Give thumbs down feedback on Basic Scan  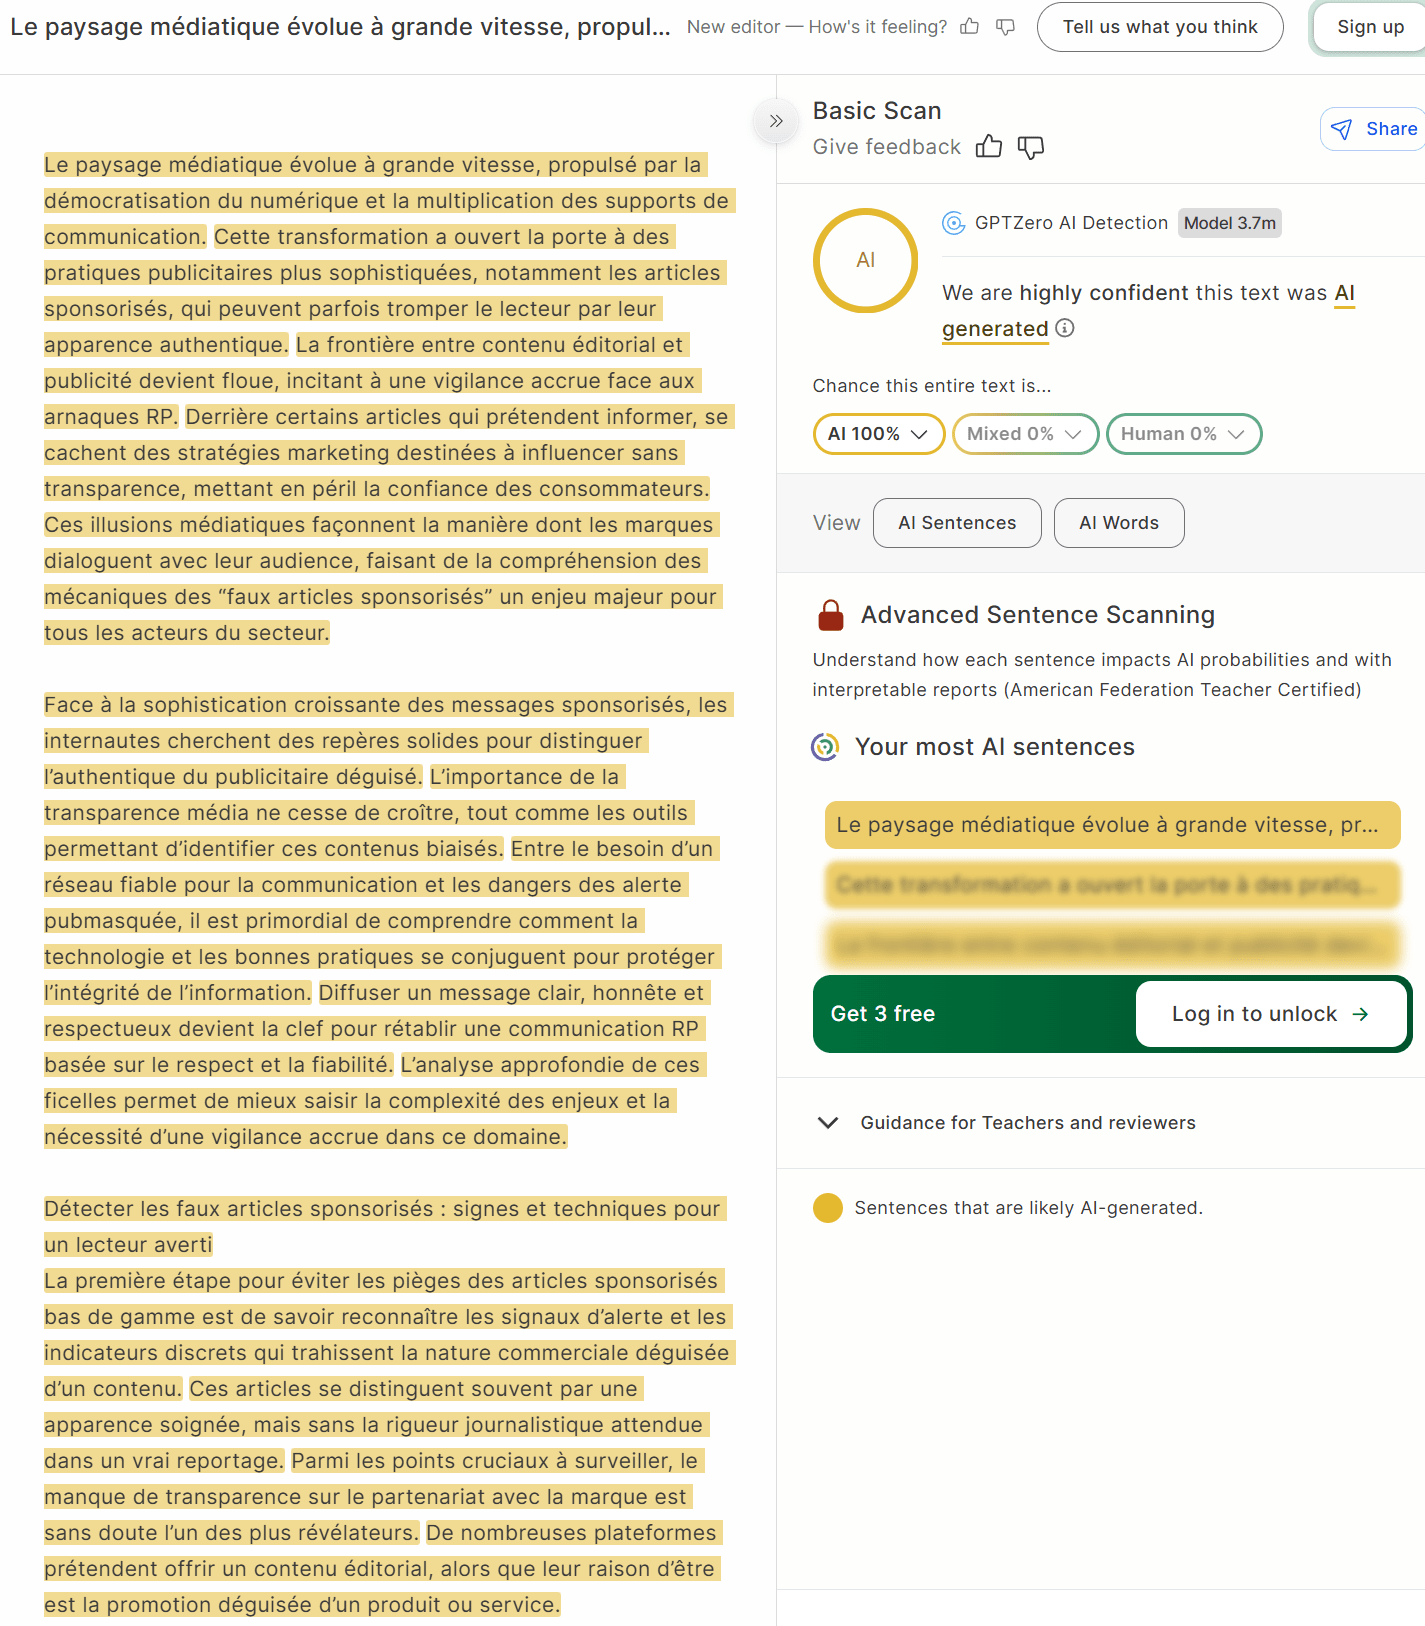tap(1031, 147)
